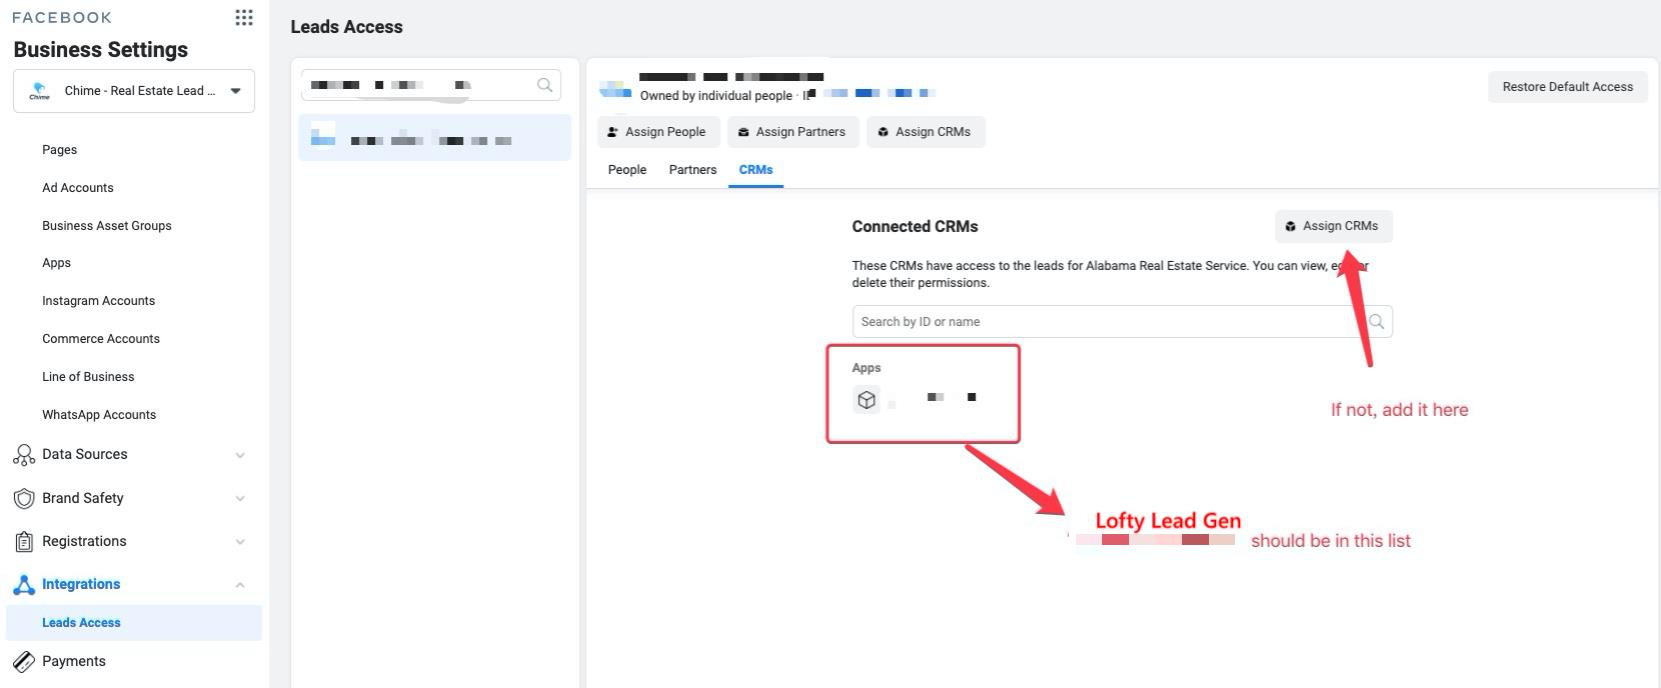Image resolution: width=1661 pixels, height=688 pixels.
Task: Click Assign CRMs beside Connected CRMs heading
Action: pyautogui.click(x=1333, y=226)
